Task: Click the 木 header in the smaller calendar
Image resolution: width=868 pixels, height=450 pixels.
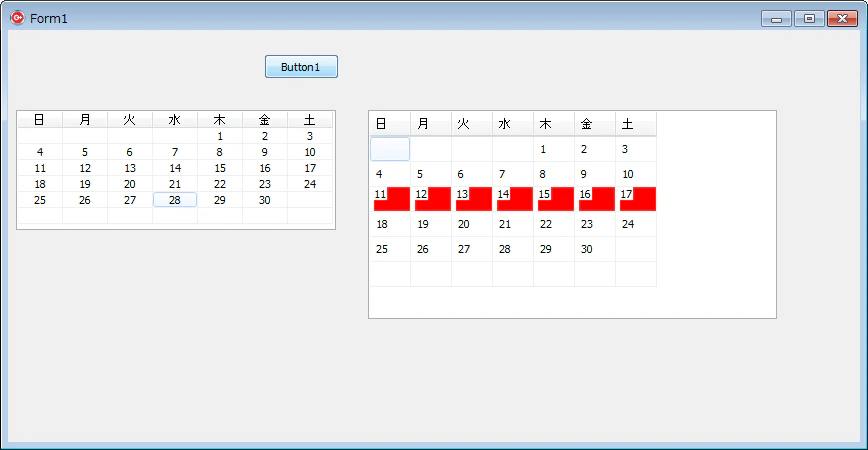Action: [x=220, y=120]
